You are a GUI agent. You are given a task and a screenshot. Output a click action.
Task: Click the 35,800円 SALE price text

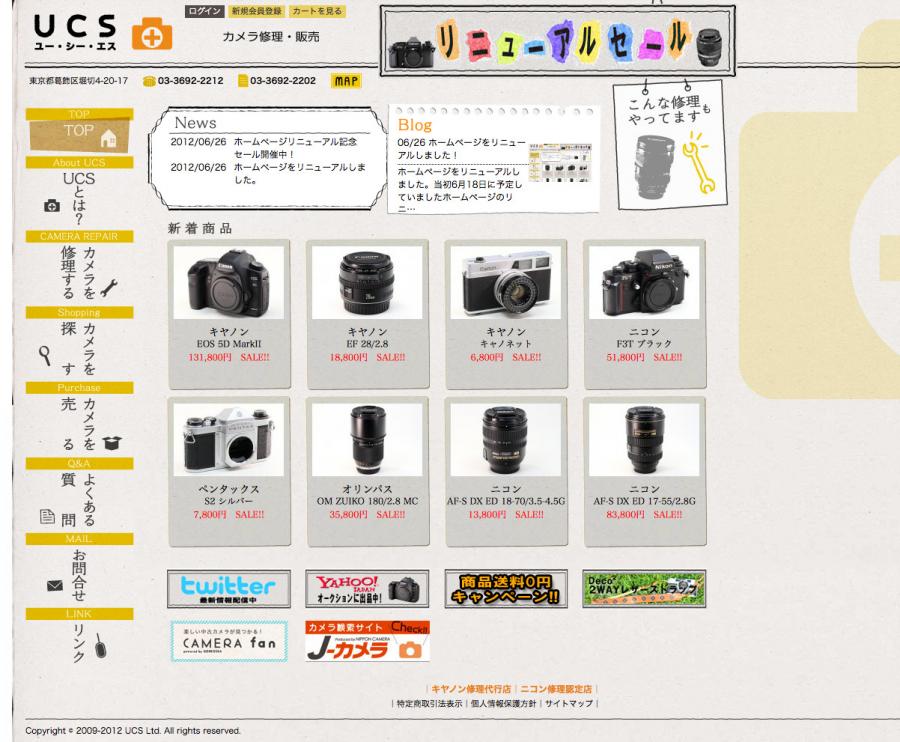click(x=367, y=514)
